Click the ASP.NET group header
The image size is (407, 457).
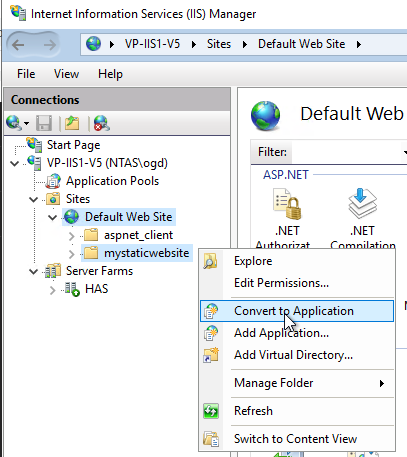pyautogui.click(x=286, y=175)
